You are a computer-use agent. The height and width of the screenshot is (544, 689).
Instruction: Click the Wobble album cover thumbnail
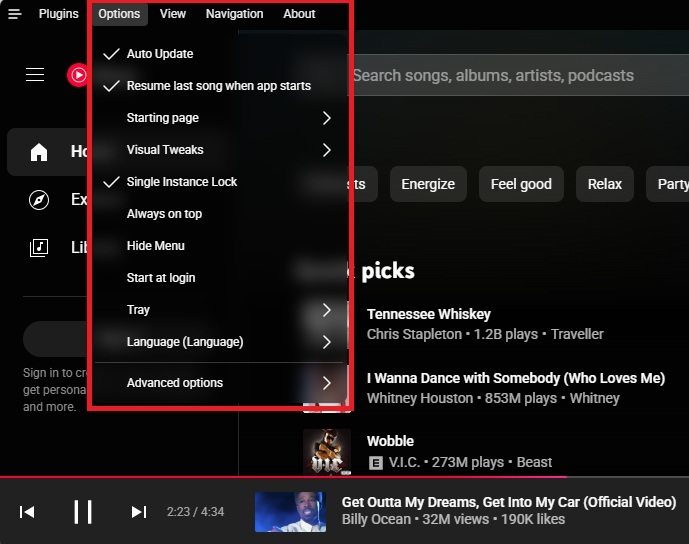click(x=327, y=452)
